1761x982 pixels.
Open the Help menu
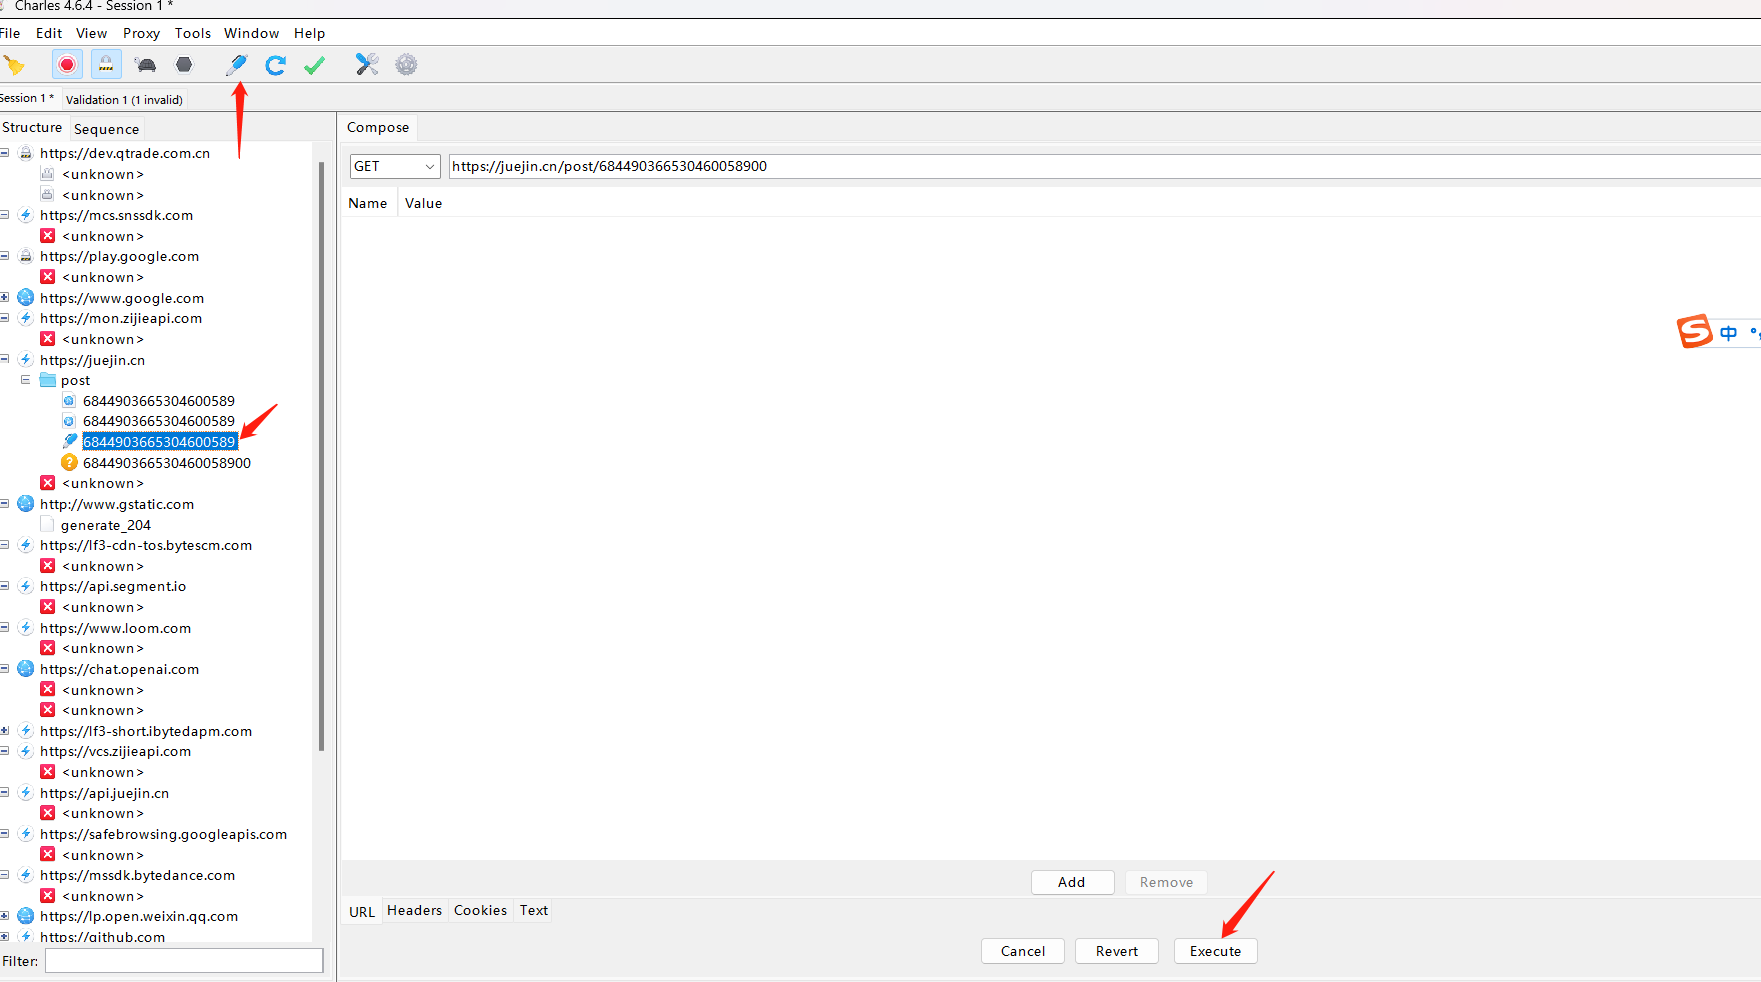click(x=309, y=33)
